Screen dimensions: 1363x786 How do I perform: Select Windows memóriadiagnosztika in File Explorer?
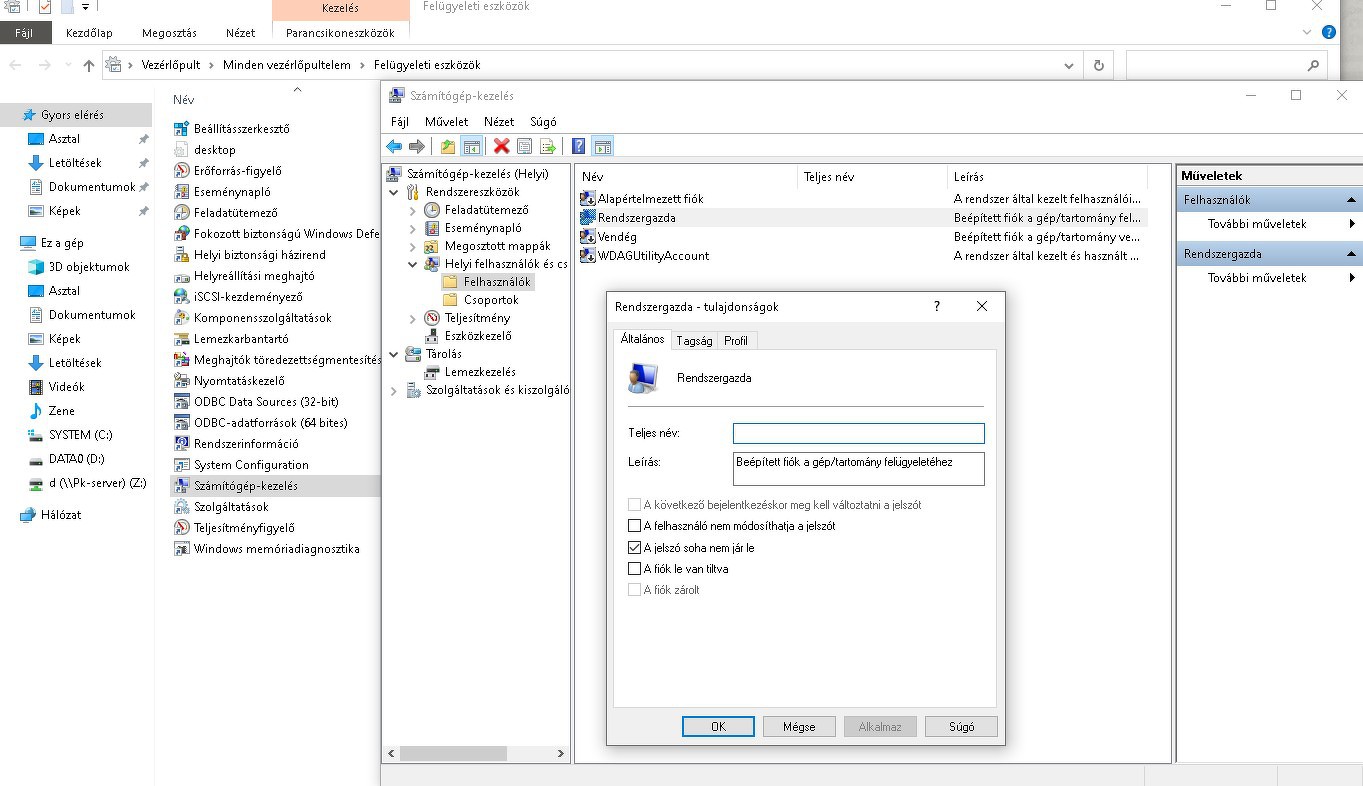pos(276,548)
